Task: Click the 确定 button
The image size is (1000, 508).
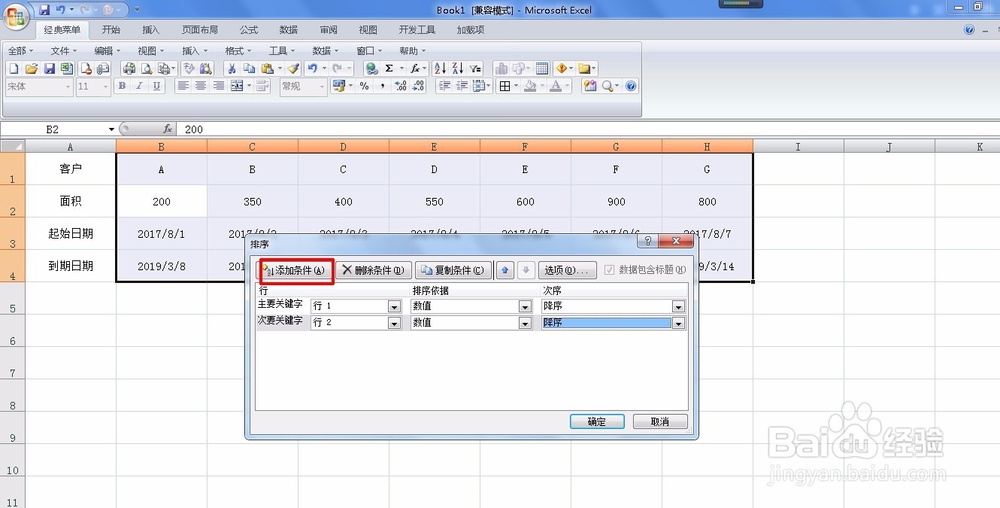Action: [x=597, y=422]
